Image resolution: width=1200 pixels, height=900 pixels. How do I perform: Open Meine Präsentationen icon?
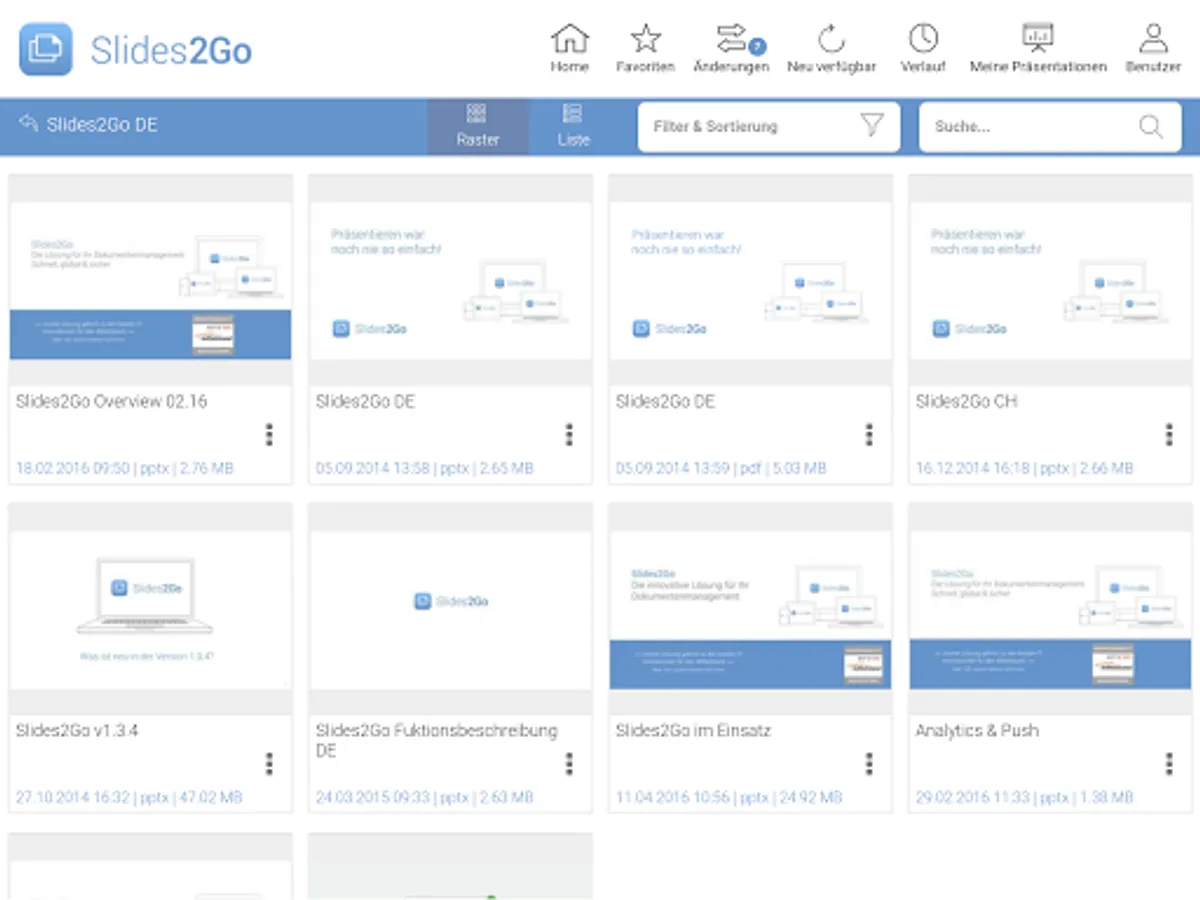click(1037, 39)
